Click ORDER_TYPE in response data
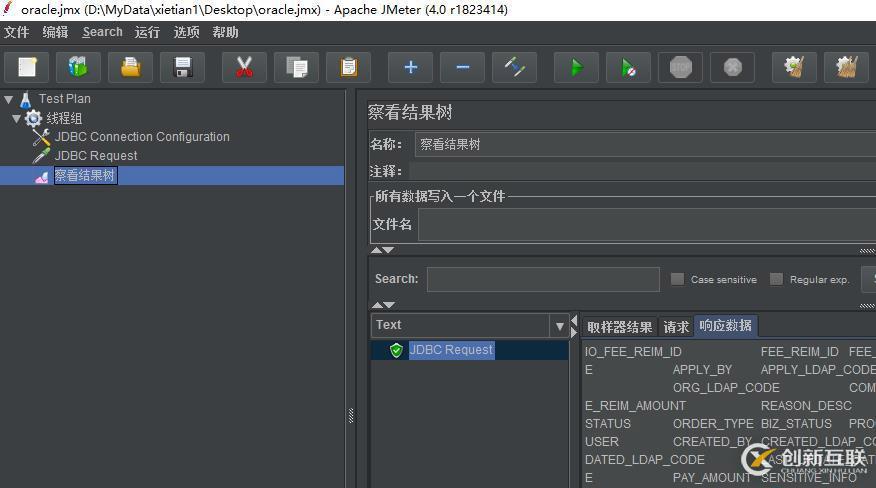 [x=713, y=424]
